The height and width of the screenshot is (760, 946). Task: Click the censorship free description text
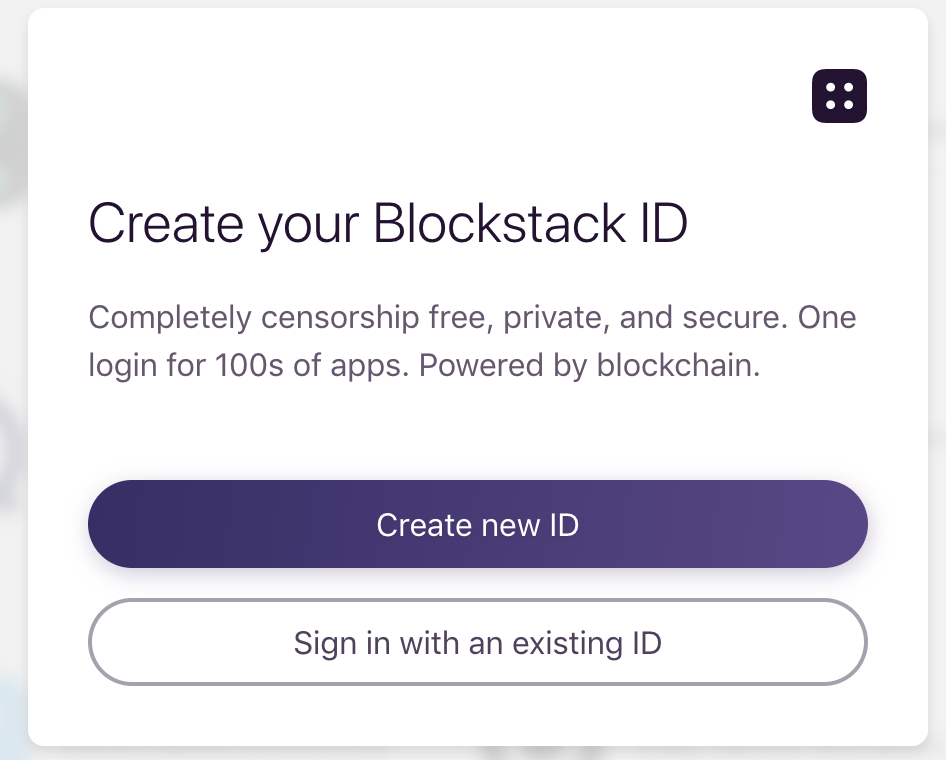472,317
